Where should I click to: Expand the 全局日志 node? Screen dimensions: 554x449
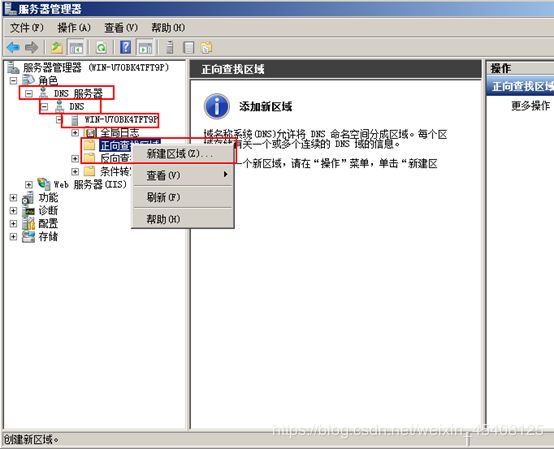coord(75,133)
